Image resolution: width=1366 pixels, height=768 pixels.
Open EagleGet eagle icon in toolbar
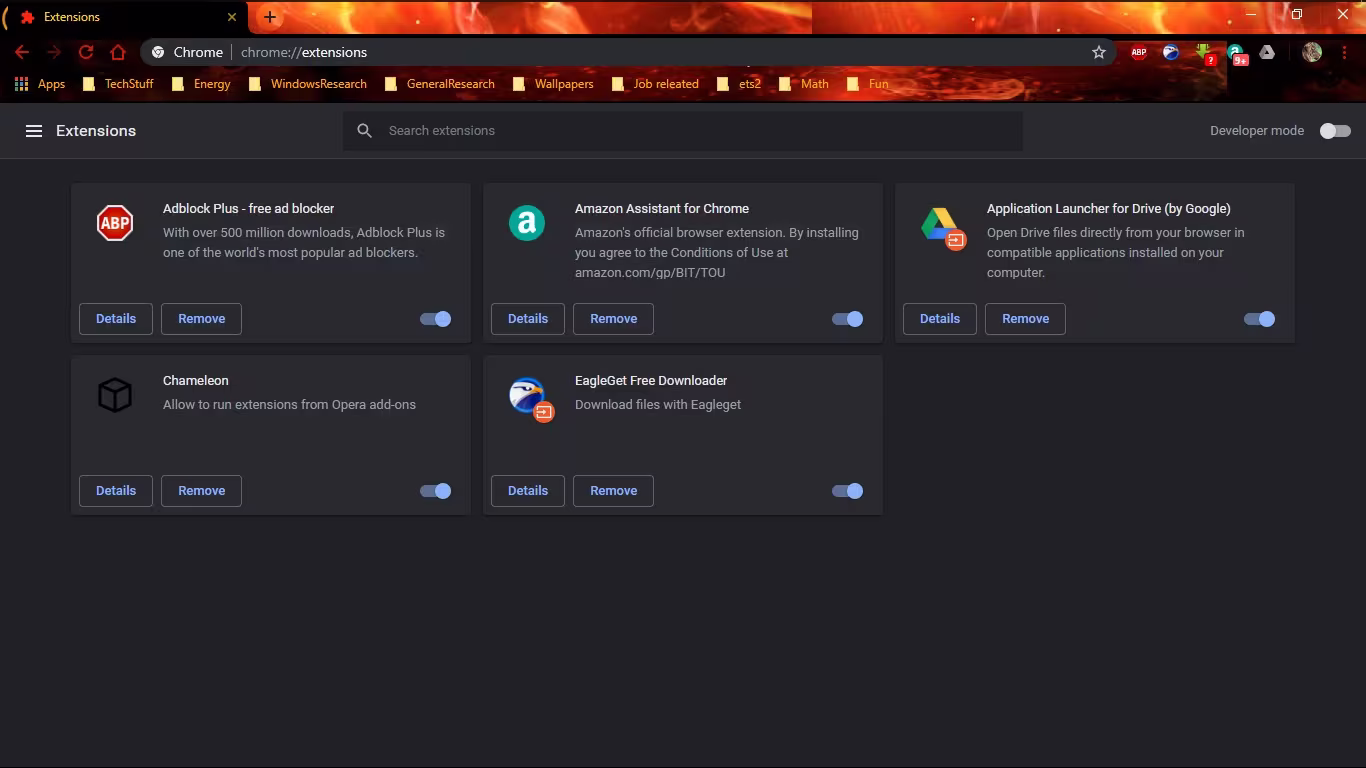click(1171, 52)
